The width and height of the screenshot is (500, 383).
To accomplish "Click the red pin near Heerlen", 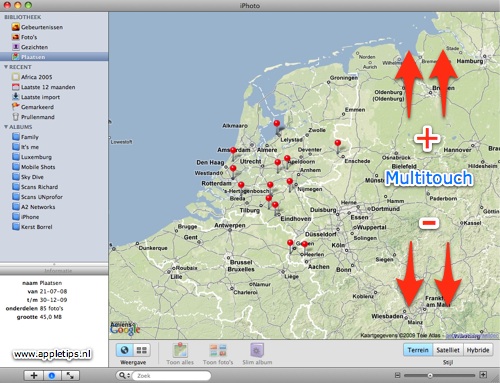I will tap(304, 244).
